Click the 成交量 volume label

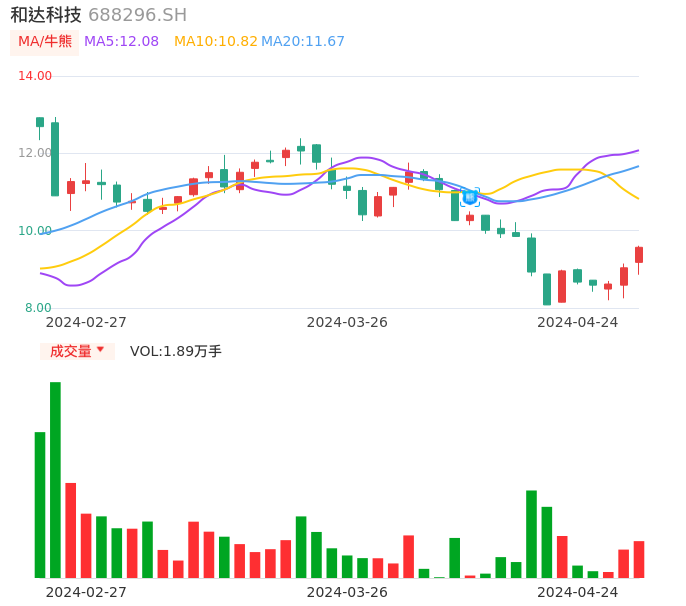[x=70, y=351]
